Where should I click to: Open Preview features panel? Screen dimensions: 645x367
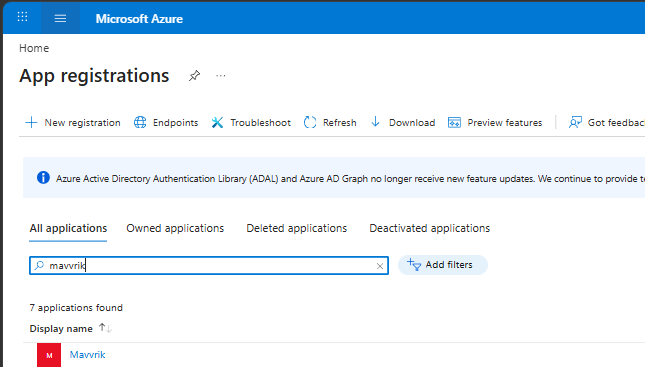[x=495, y=123]
